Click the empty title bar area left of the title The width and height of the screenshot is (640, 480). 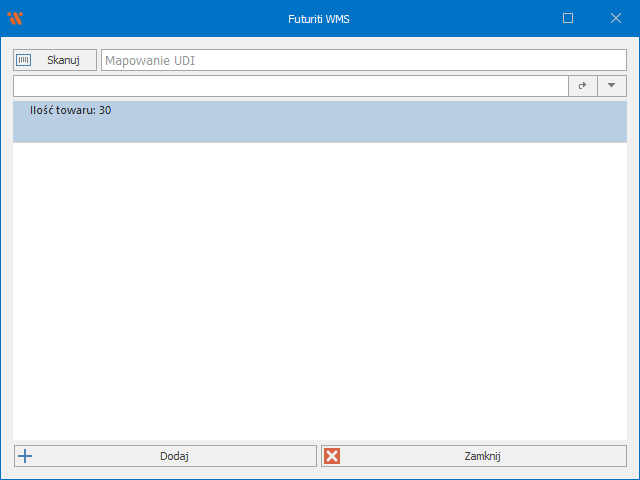pyautogui.click(x=150, y=18)
